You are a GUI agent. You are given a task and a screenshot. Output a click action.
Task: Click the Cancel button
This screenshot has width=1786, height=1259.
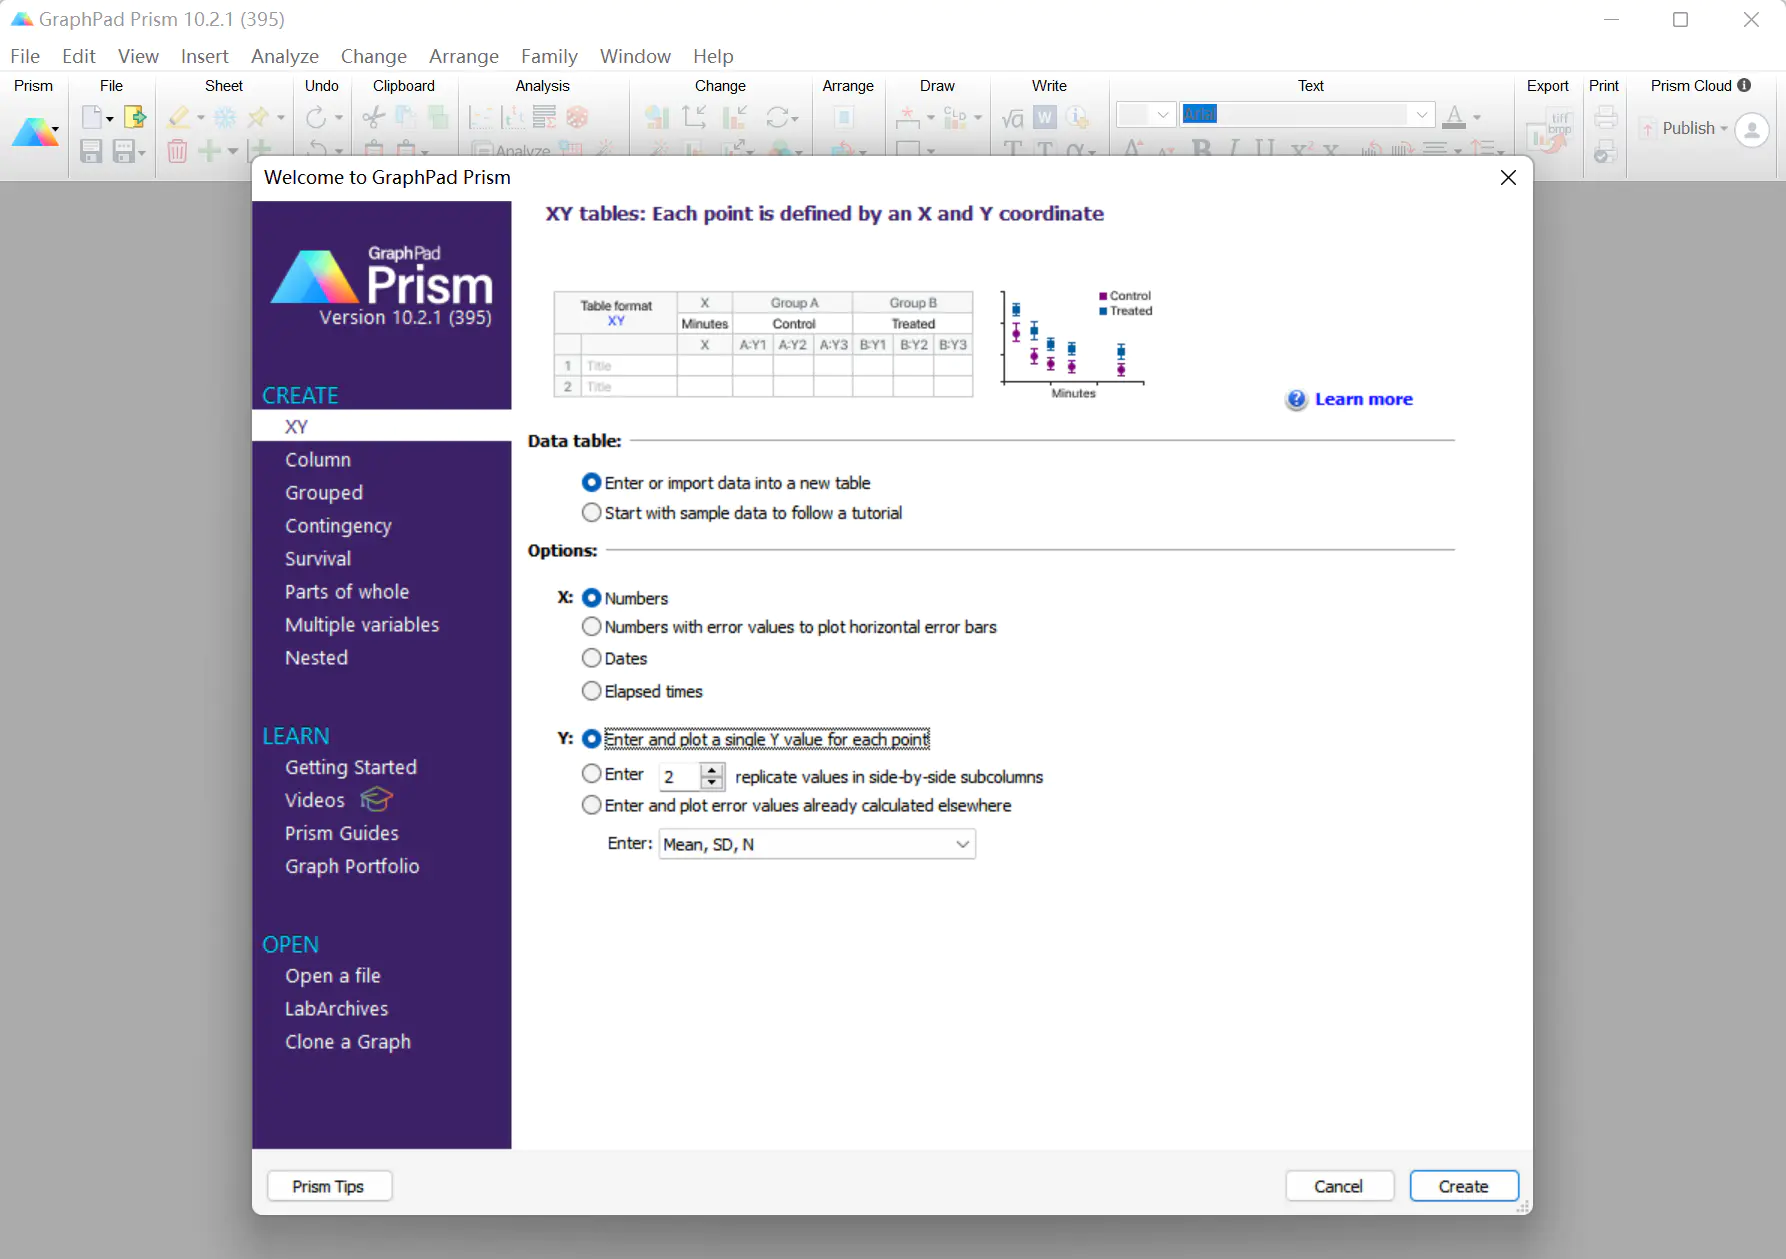[1339, 1186]
